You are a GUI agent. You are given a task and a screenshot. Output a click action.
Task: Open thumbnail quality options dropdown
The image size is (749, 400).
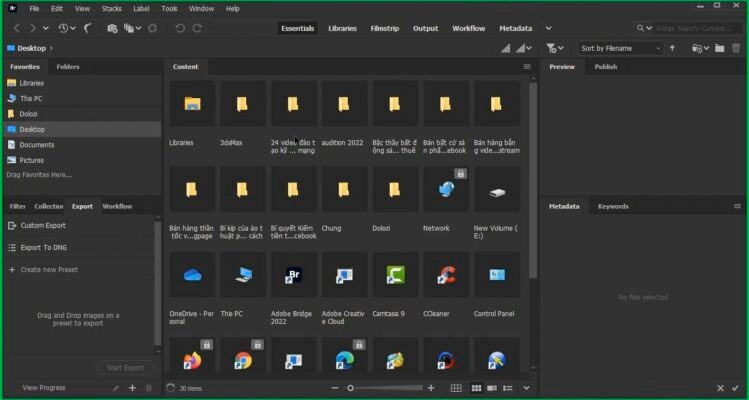524,48
